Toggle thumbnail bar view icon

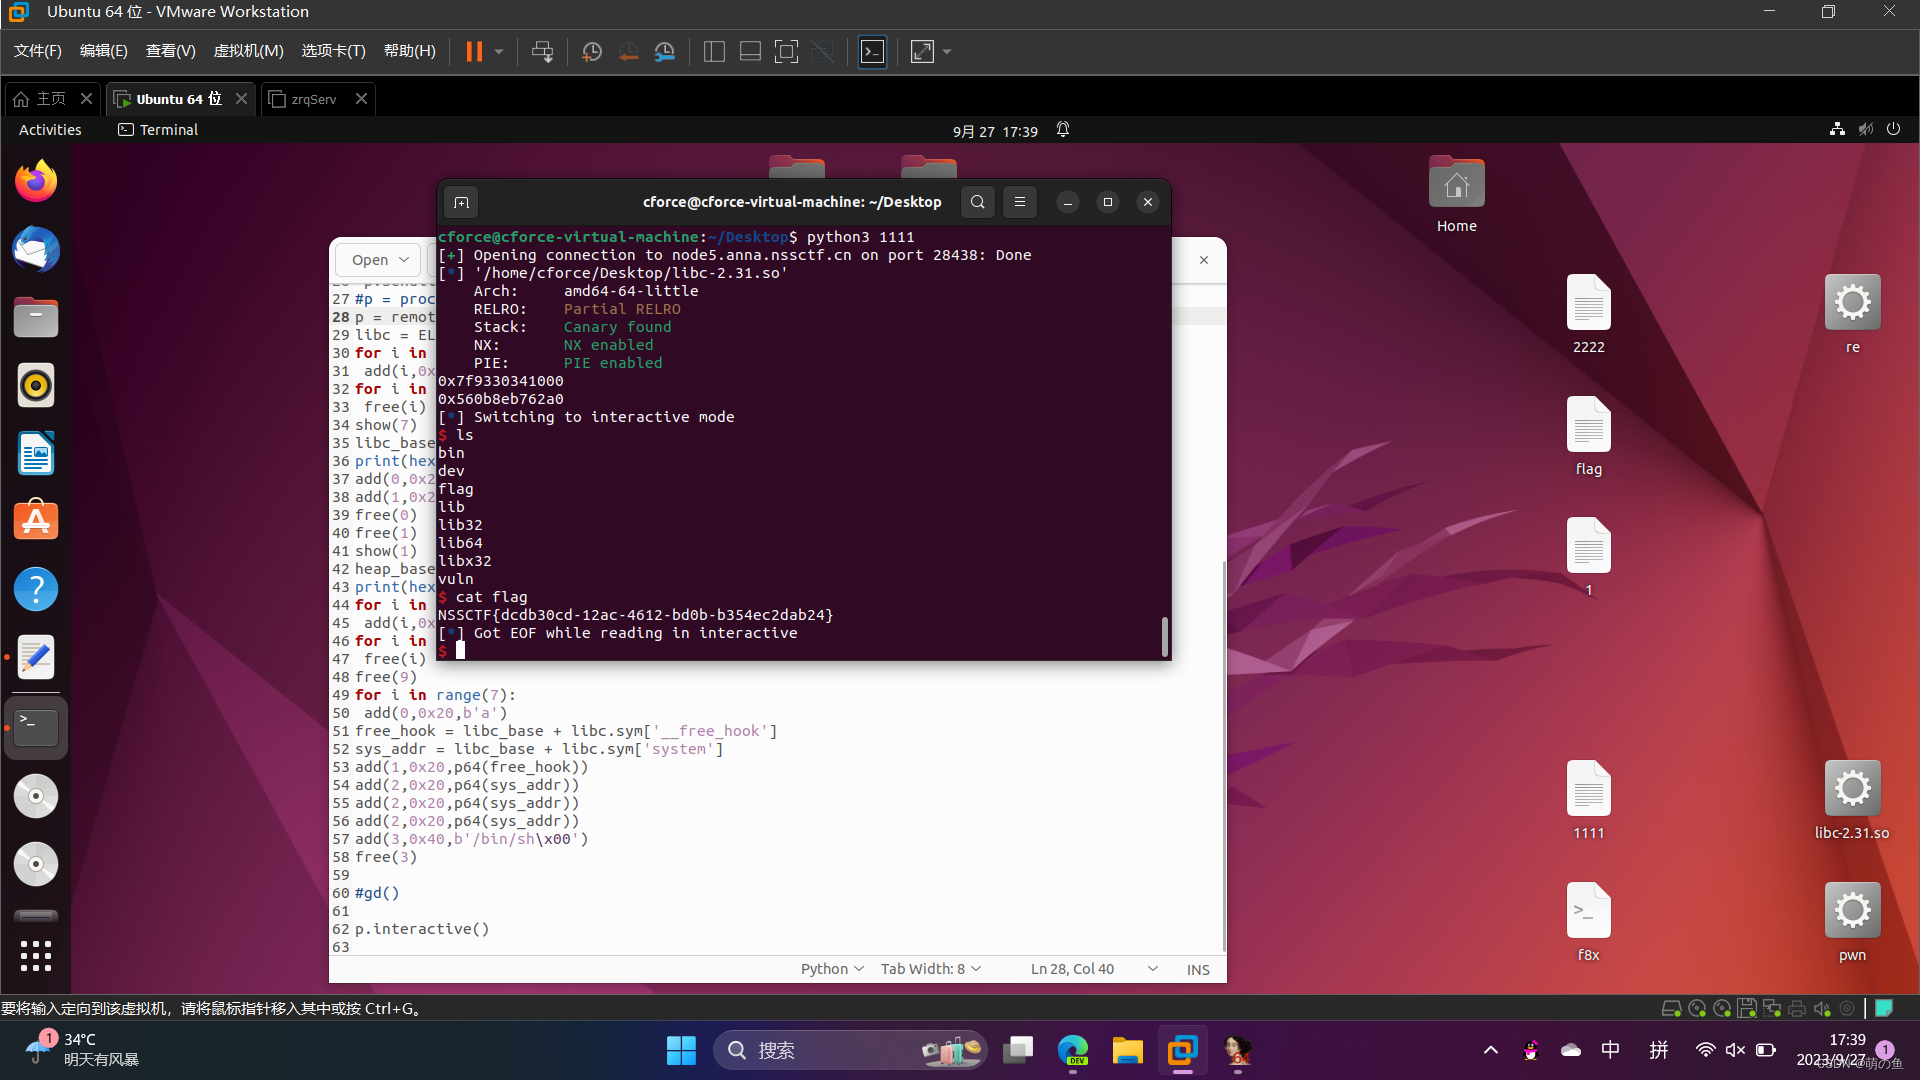750,52
